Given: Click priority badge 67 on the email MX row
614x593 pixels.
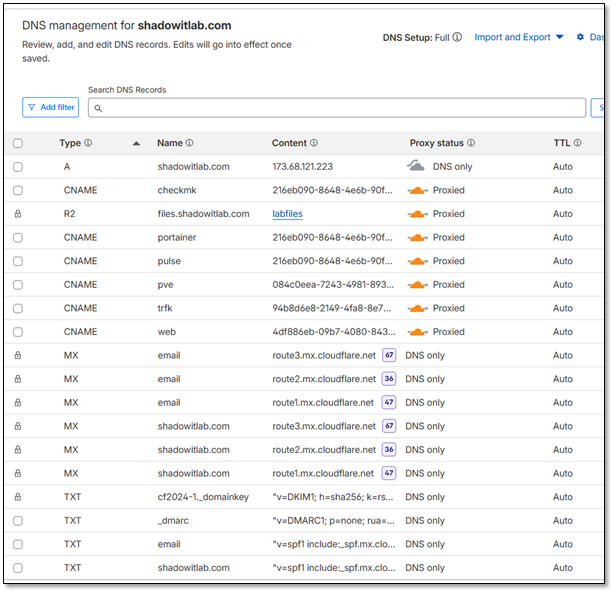Looking at the screenshot, I should click(x=389, y=355).
